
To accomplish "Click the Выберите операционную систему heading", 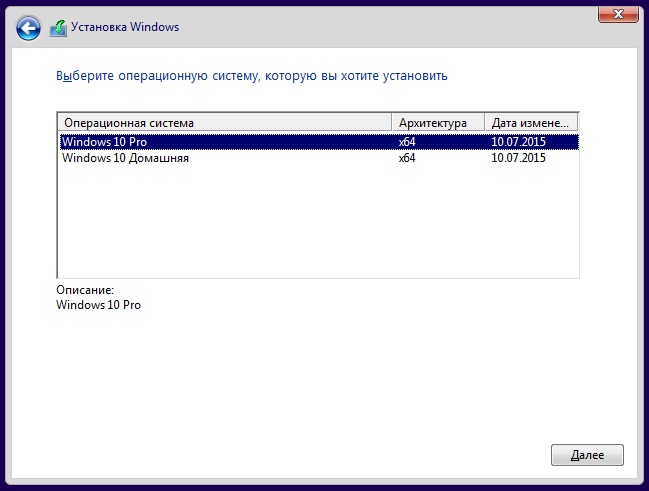I will point(252,76).
